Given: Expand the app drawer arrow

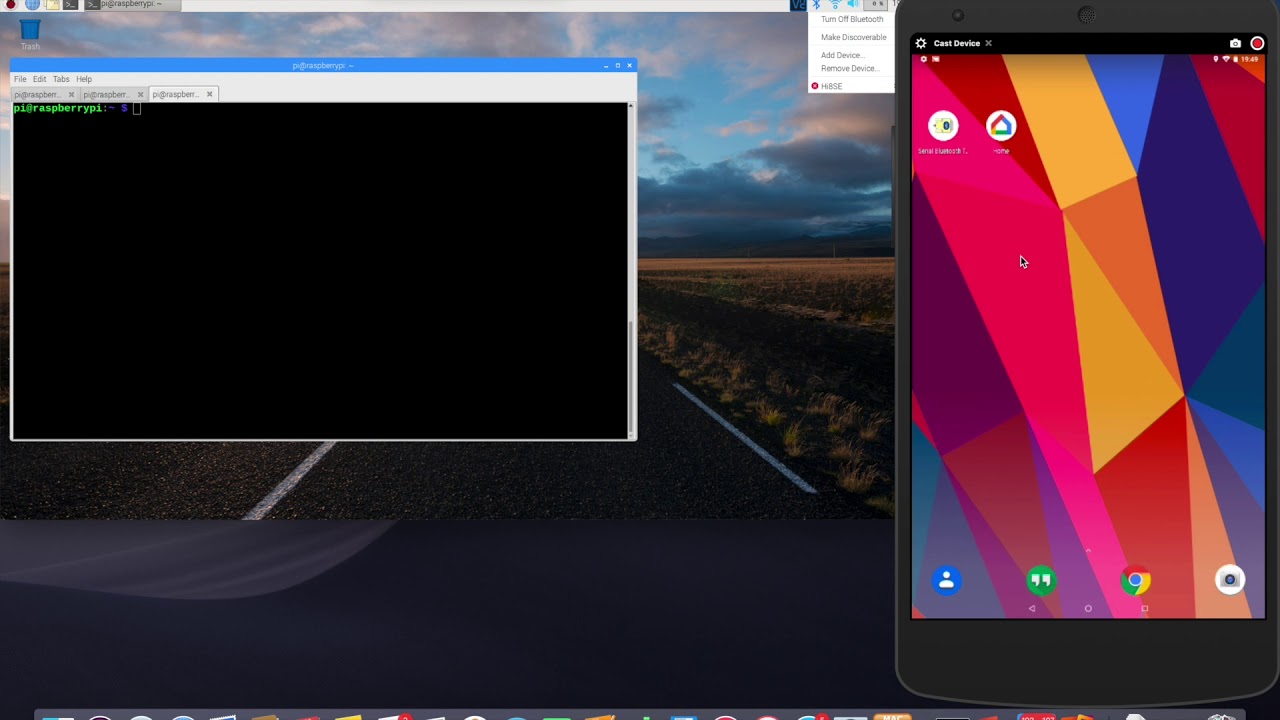Looking at the screenshot, I should click(x=1088, y=549).
